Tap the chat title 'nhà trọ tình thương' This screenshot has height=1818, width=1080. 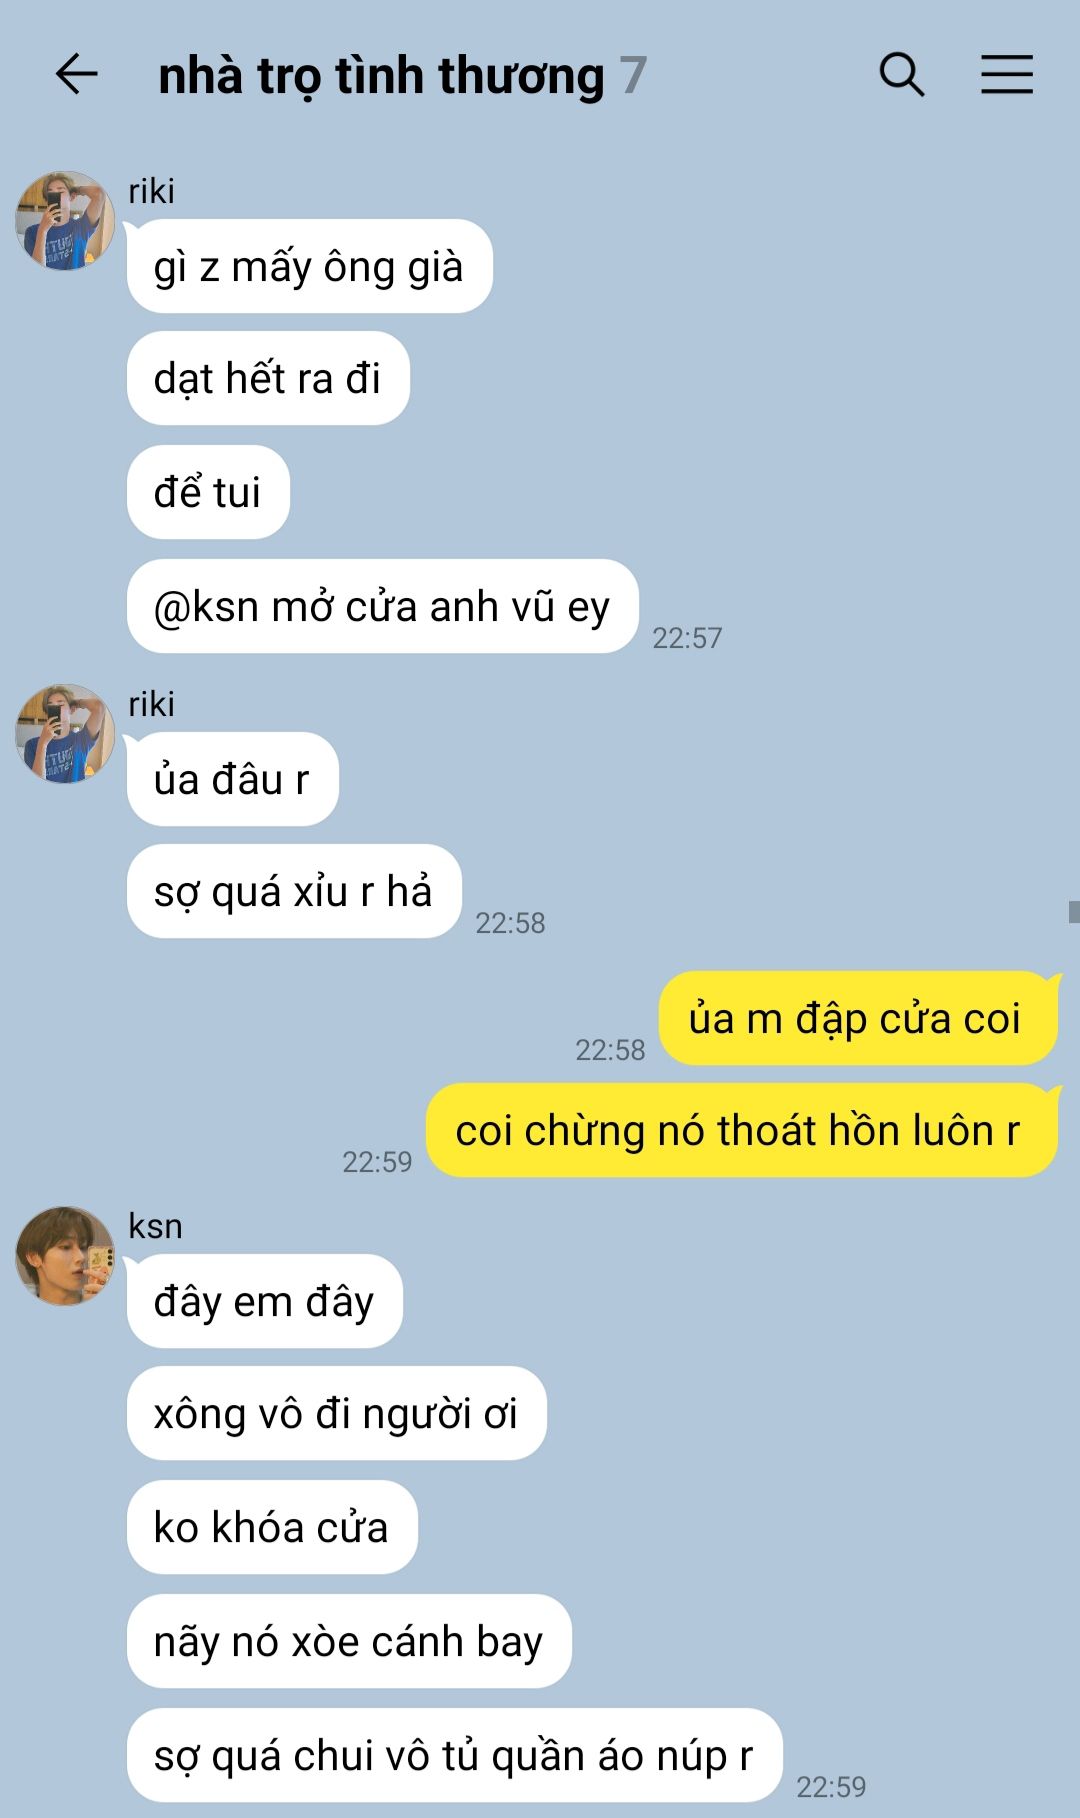381,76
